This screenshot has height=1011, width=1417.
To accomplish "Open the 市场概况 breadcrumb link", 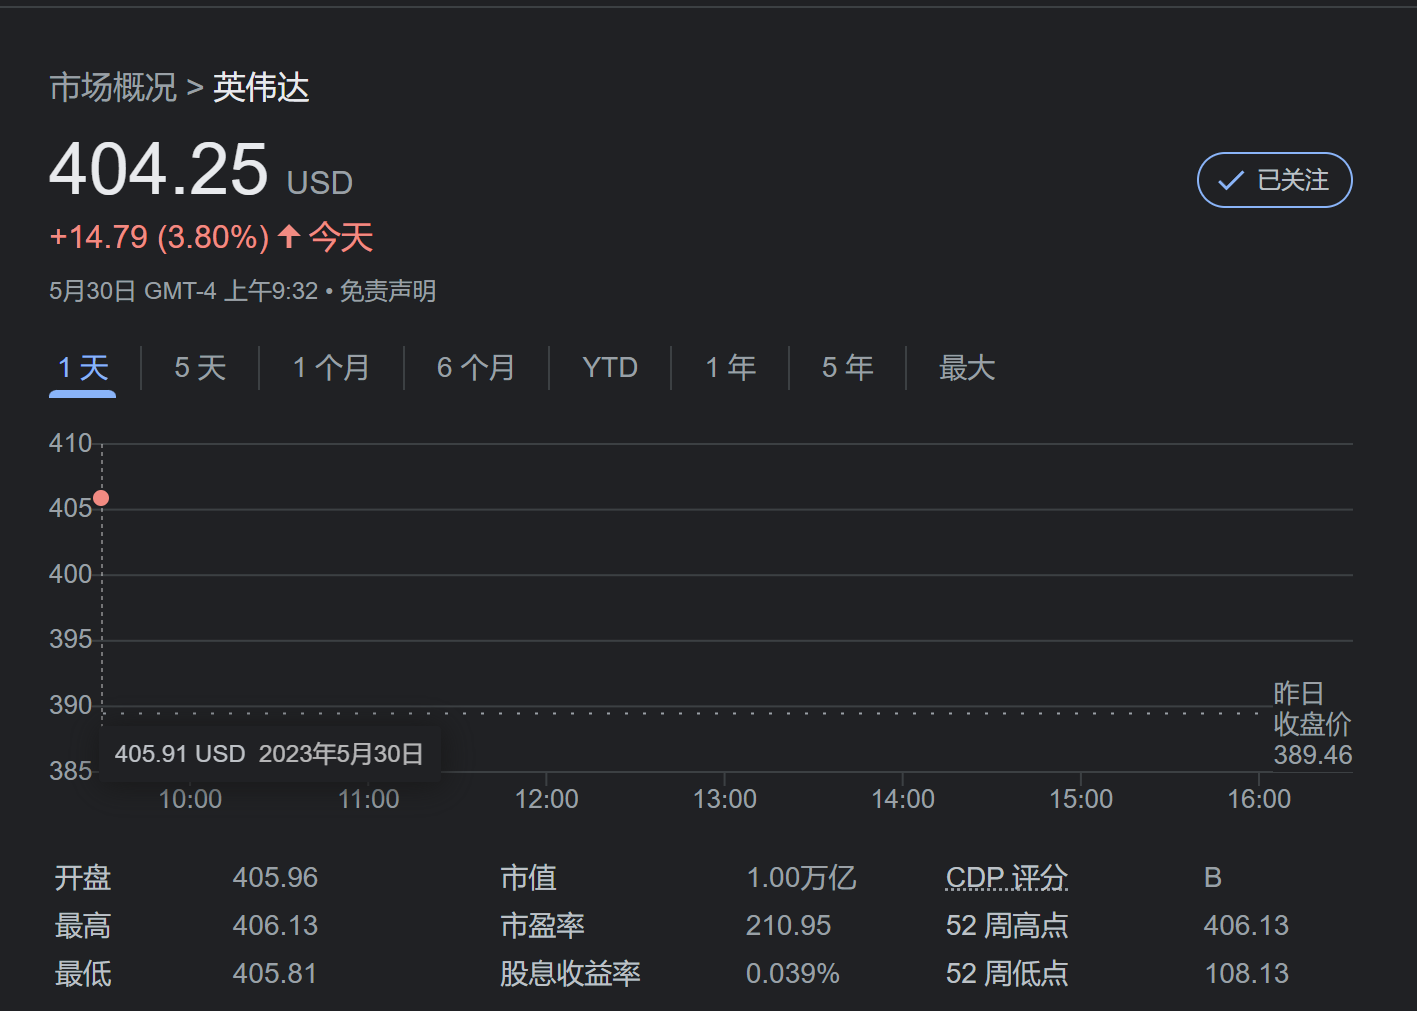I will click(x=113, y=87).
